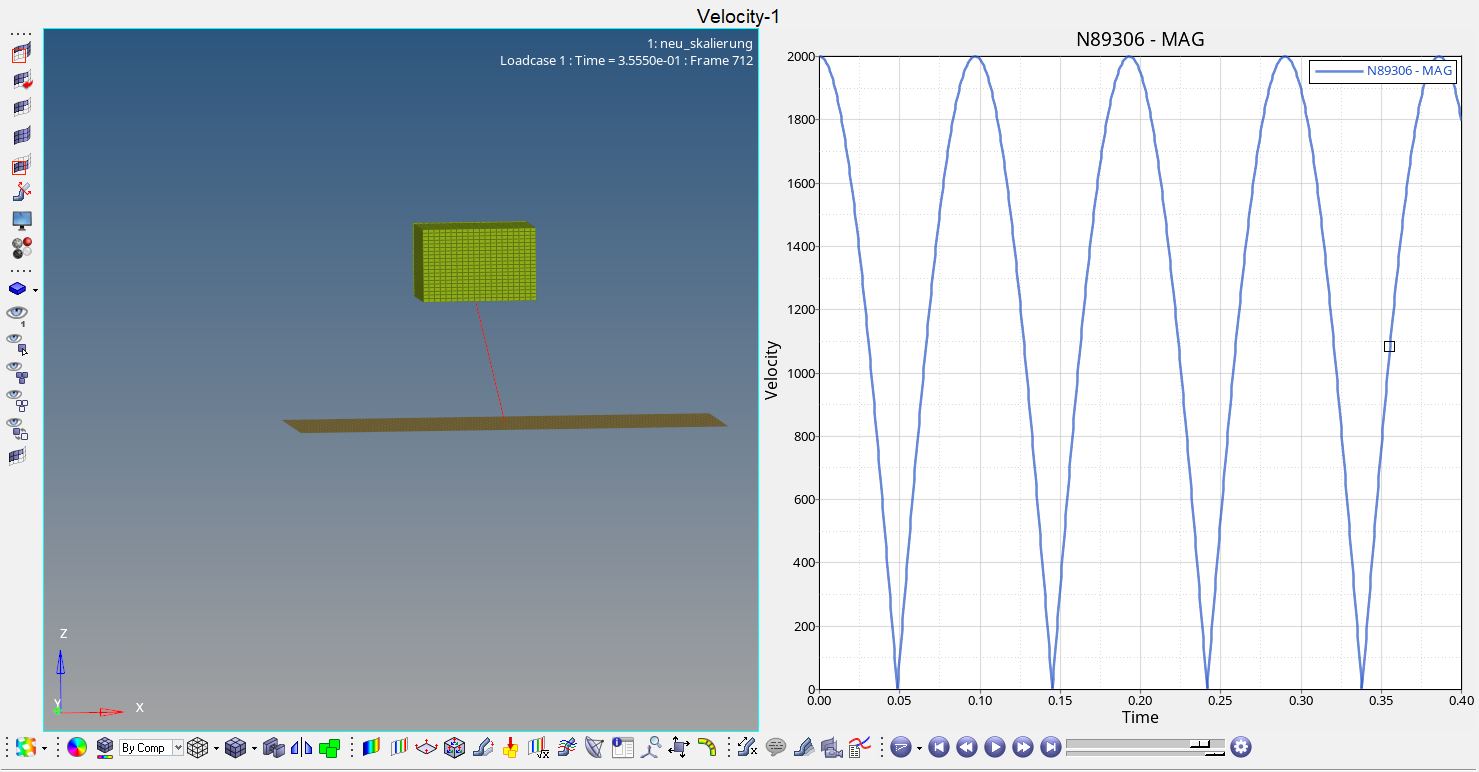Viewport: 1479px width, 772px height.
Task: Click the material spheres icon in sidebar
Action: pyautogui.click(x=21, y=248)
